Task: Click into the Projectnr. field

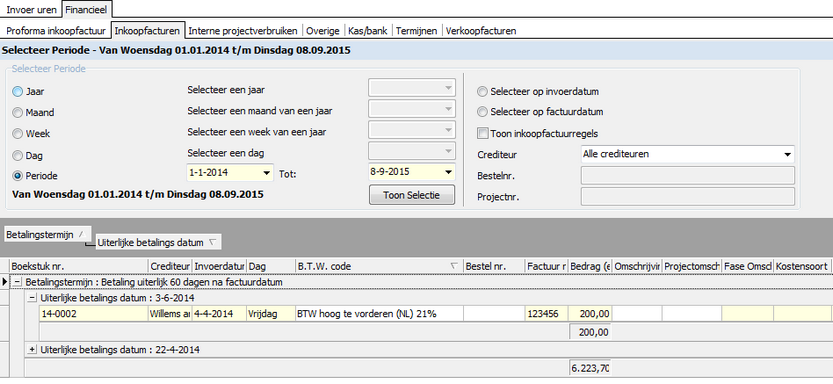Action: pyautogui.click(x=687, y=197)
